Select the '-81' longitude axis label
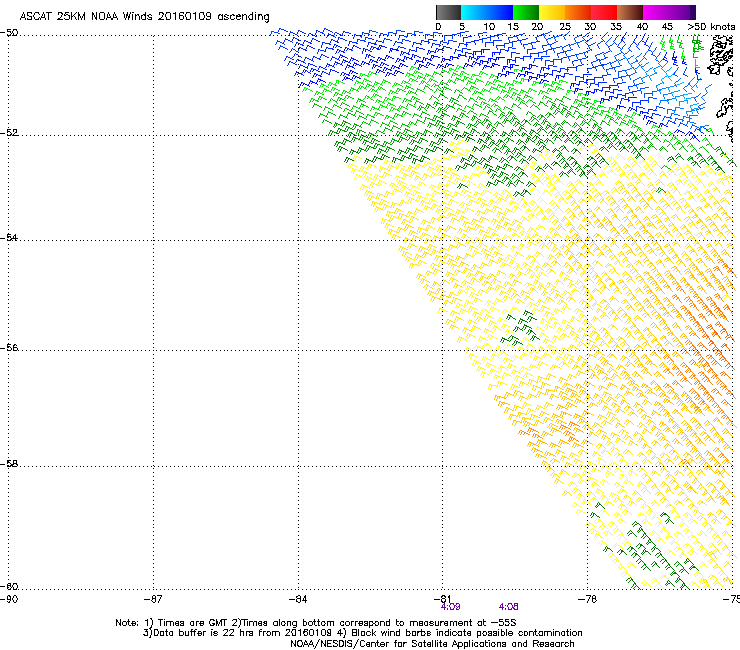This screenshot has height=650, width=740. coord(442,599)
